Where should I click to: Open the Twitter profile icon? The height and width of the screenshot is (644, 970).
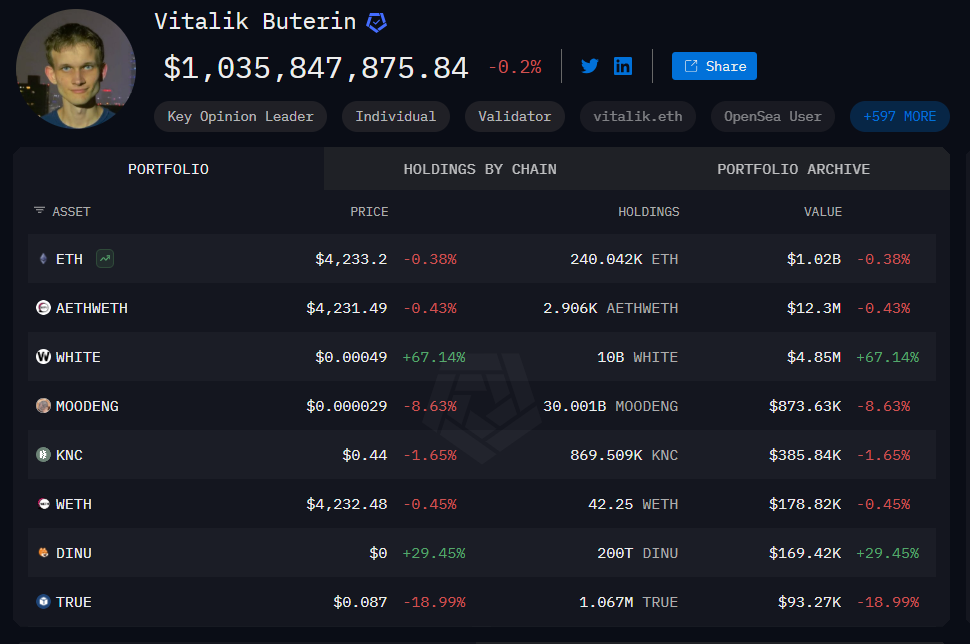pyautogui.click(x=590, y=66)
